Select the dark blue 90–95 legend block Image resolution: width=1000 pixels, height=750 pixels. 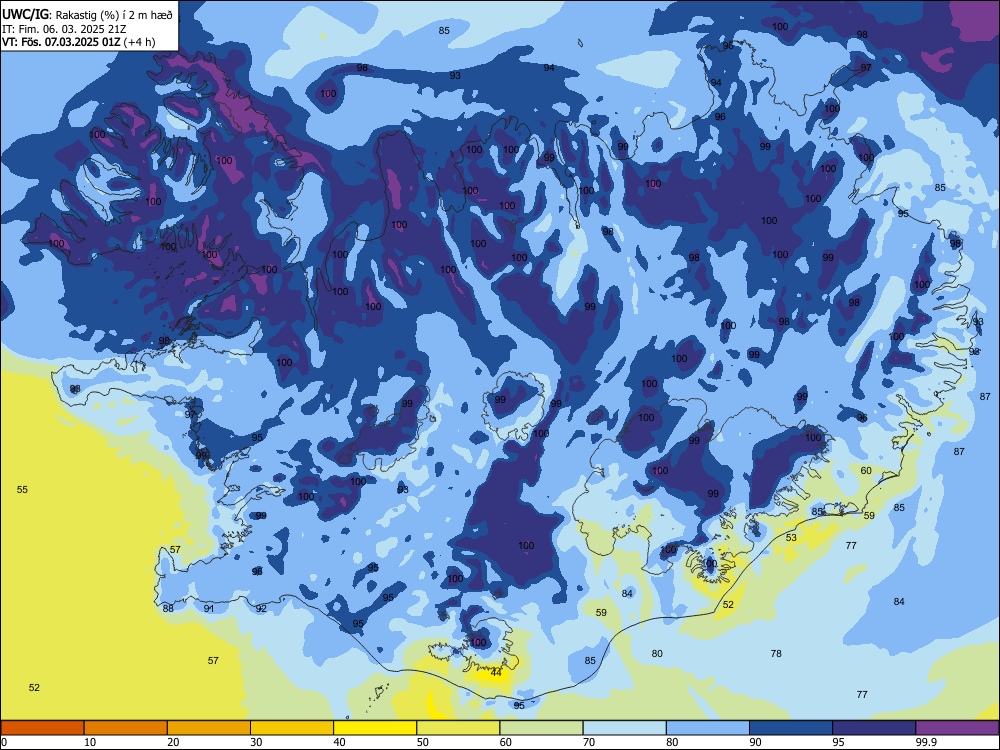tap(791, 728)
